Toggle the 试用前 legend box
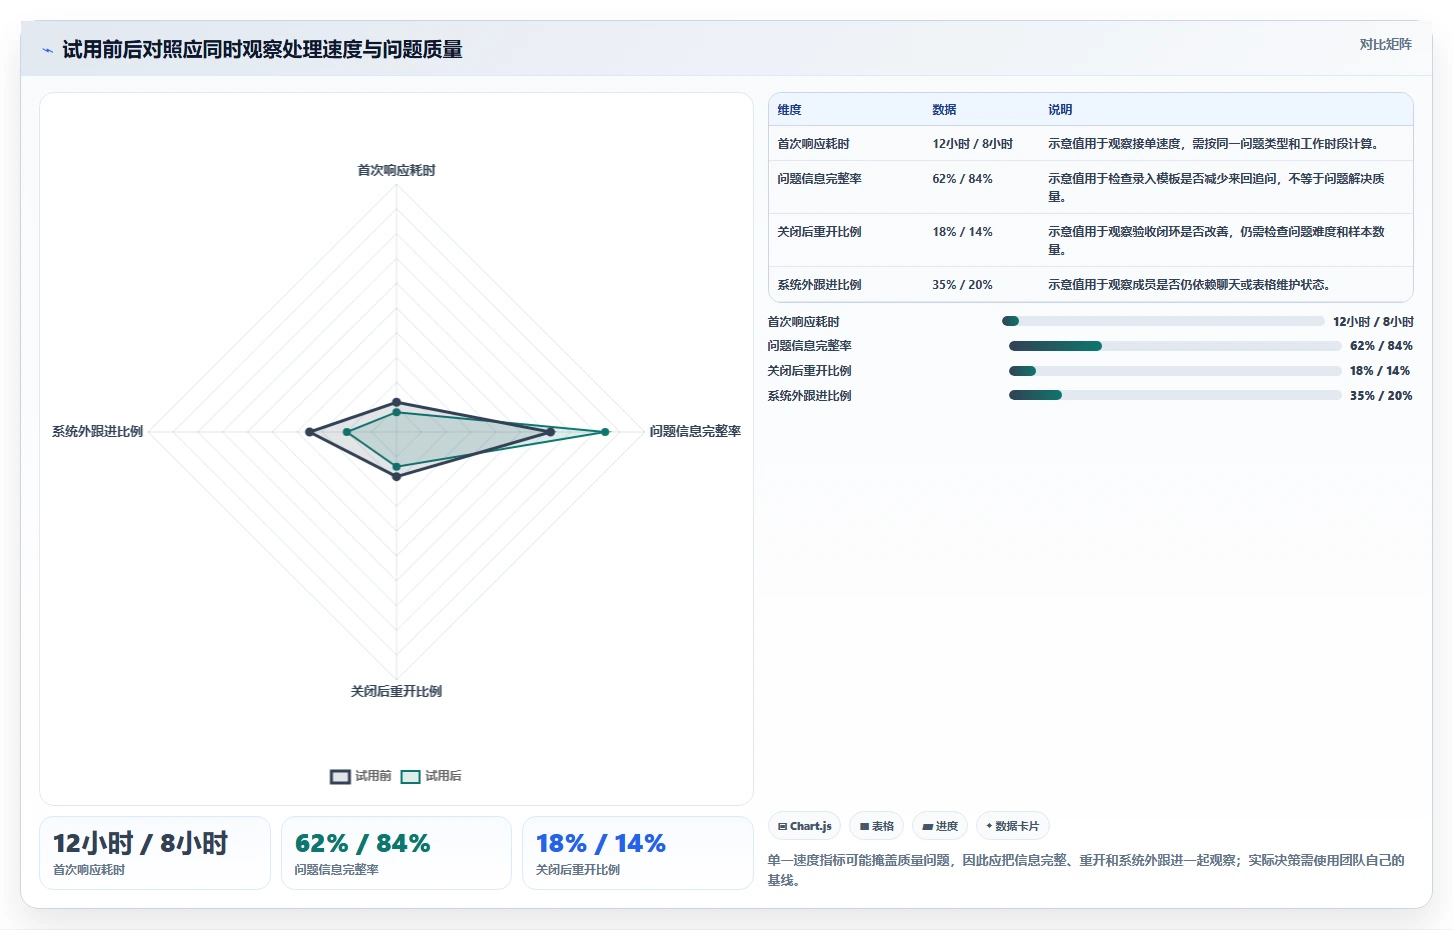 (340, 777)
